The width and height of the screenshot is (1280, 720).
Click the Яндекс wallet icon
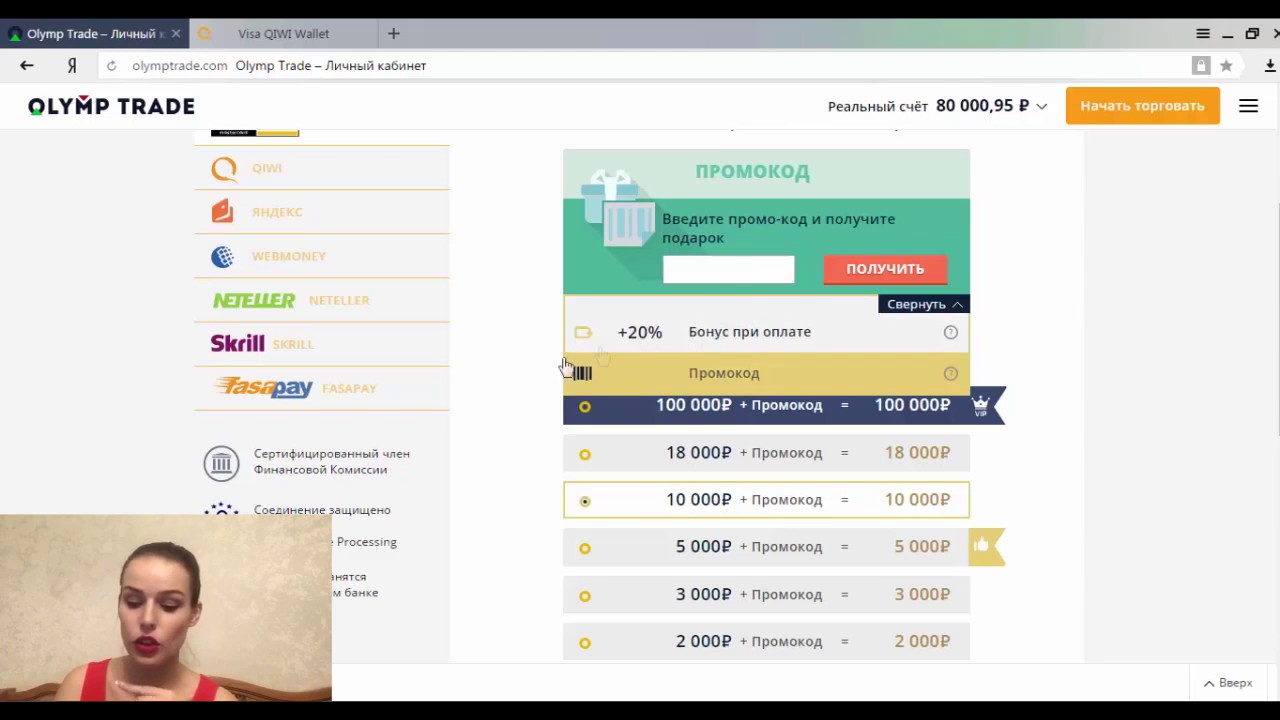pyautogui.click(x=222, y=211)
